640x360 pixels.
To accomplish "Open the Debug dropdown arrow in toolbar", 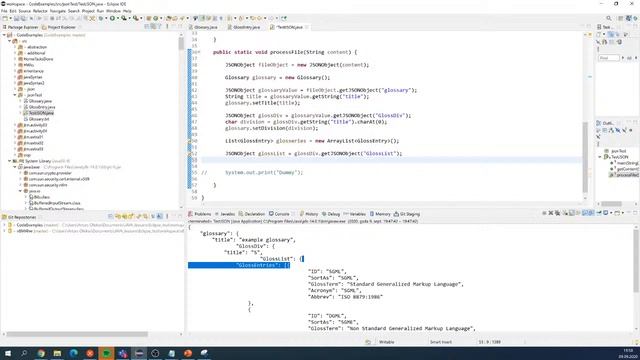I will (106, 18).
